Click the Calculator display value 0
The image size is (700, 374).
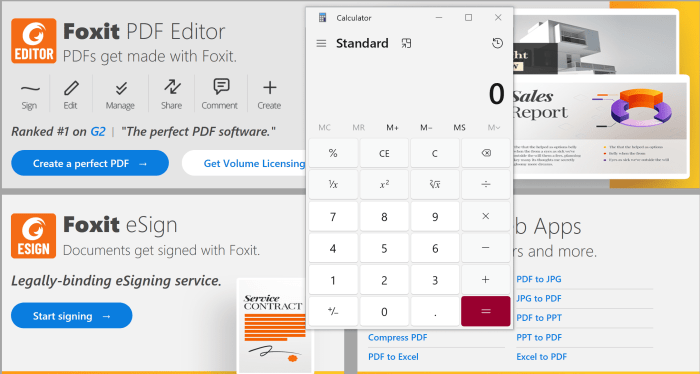point(496,94)
